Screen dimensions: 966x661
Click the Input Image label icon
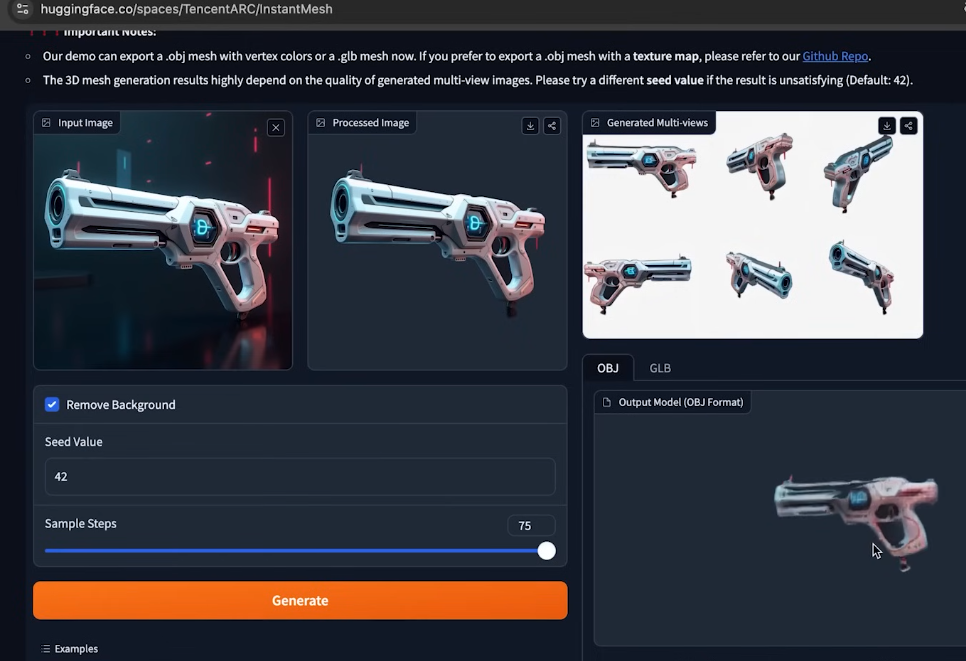click(x=46, y=123)
